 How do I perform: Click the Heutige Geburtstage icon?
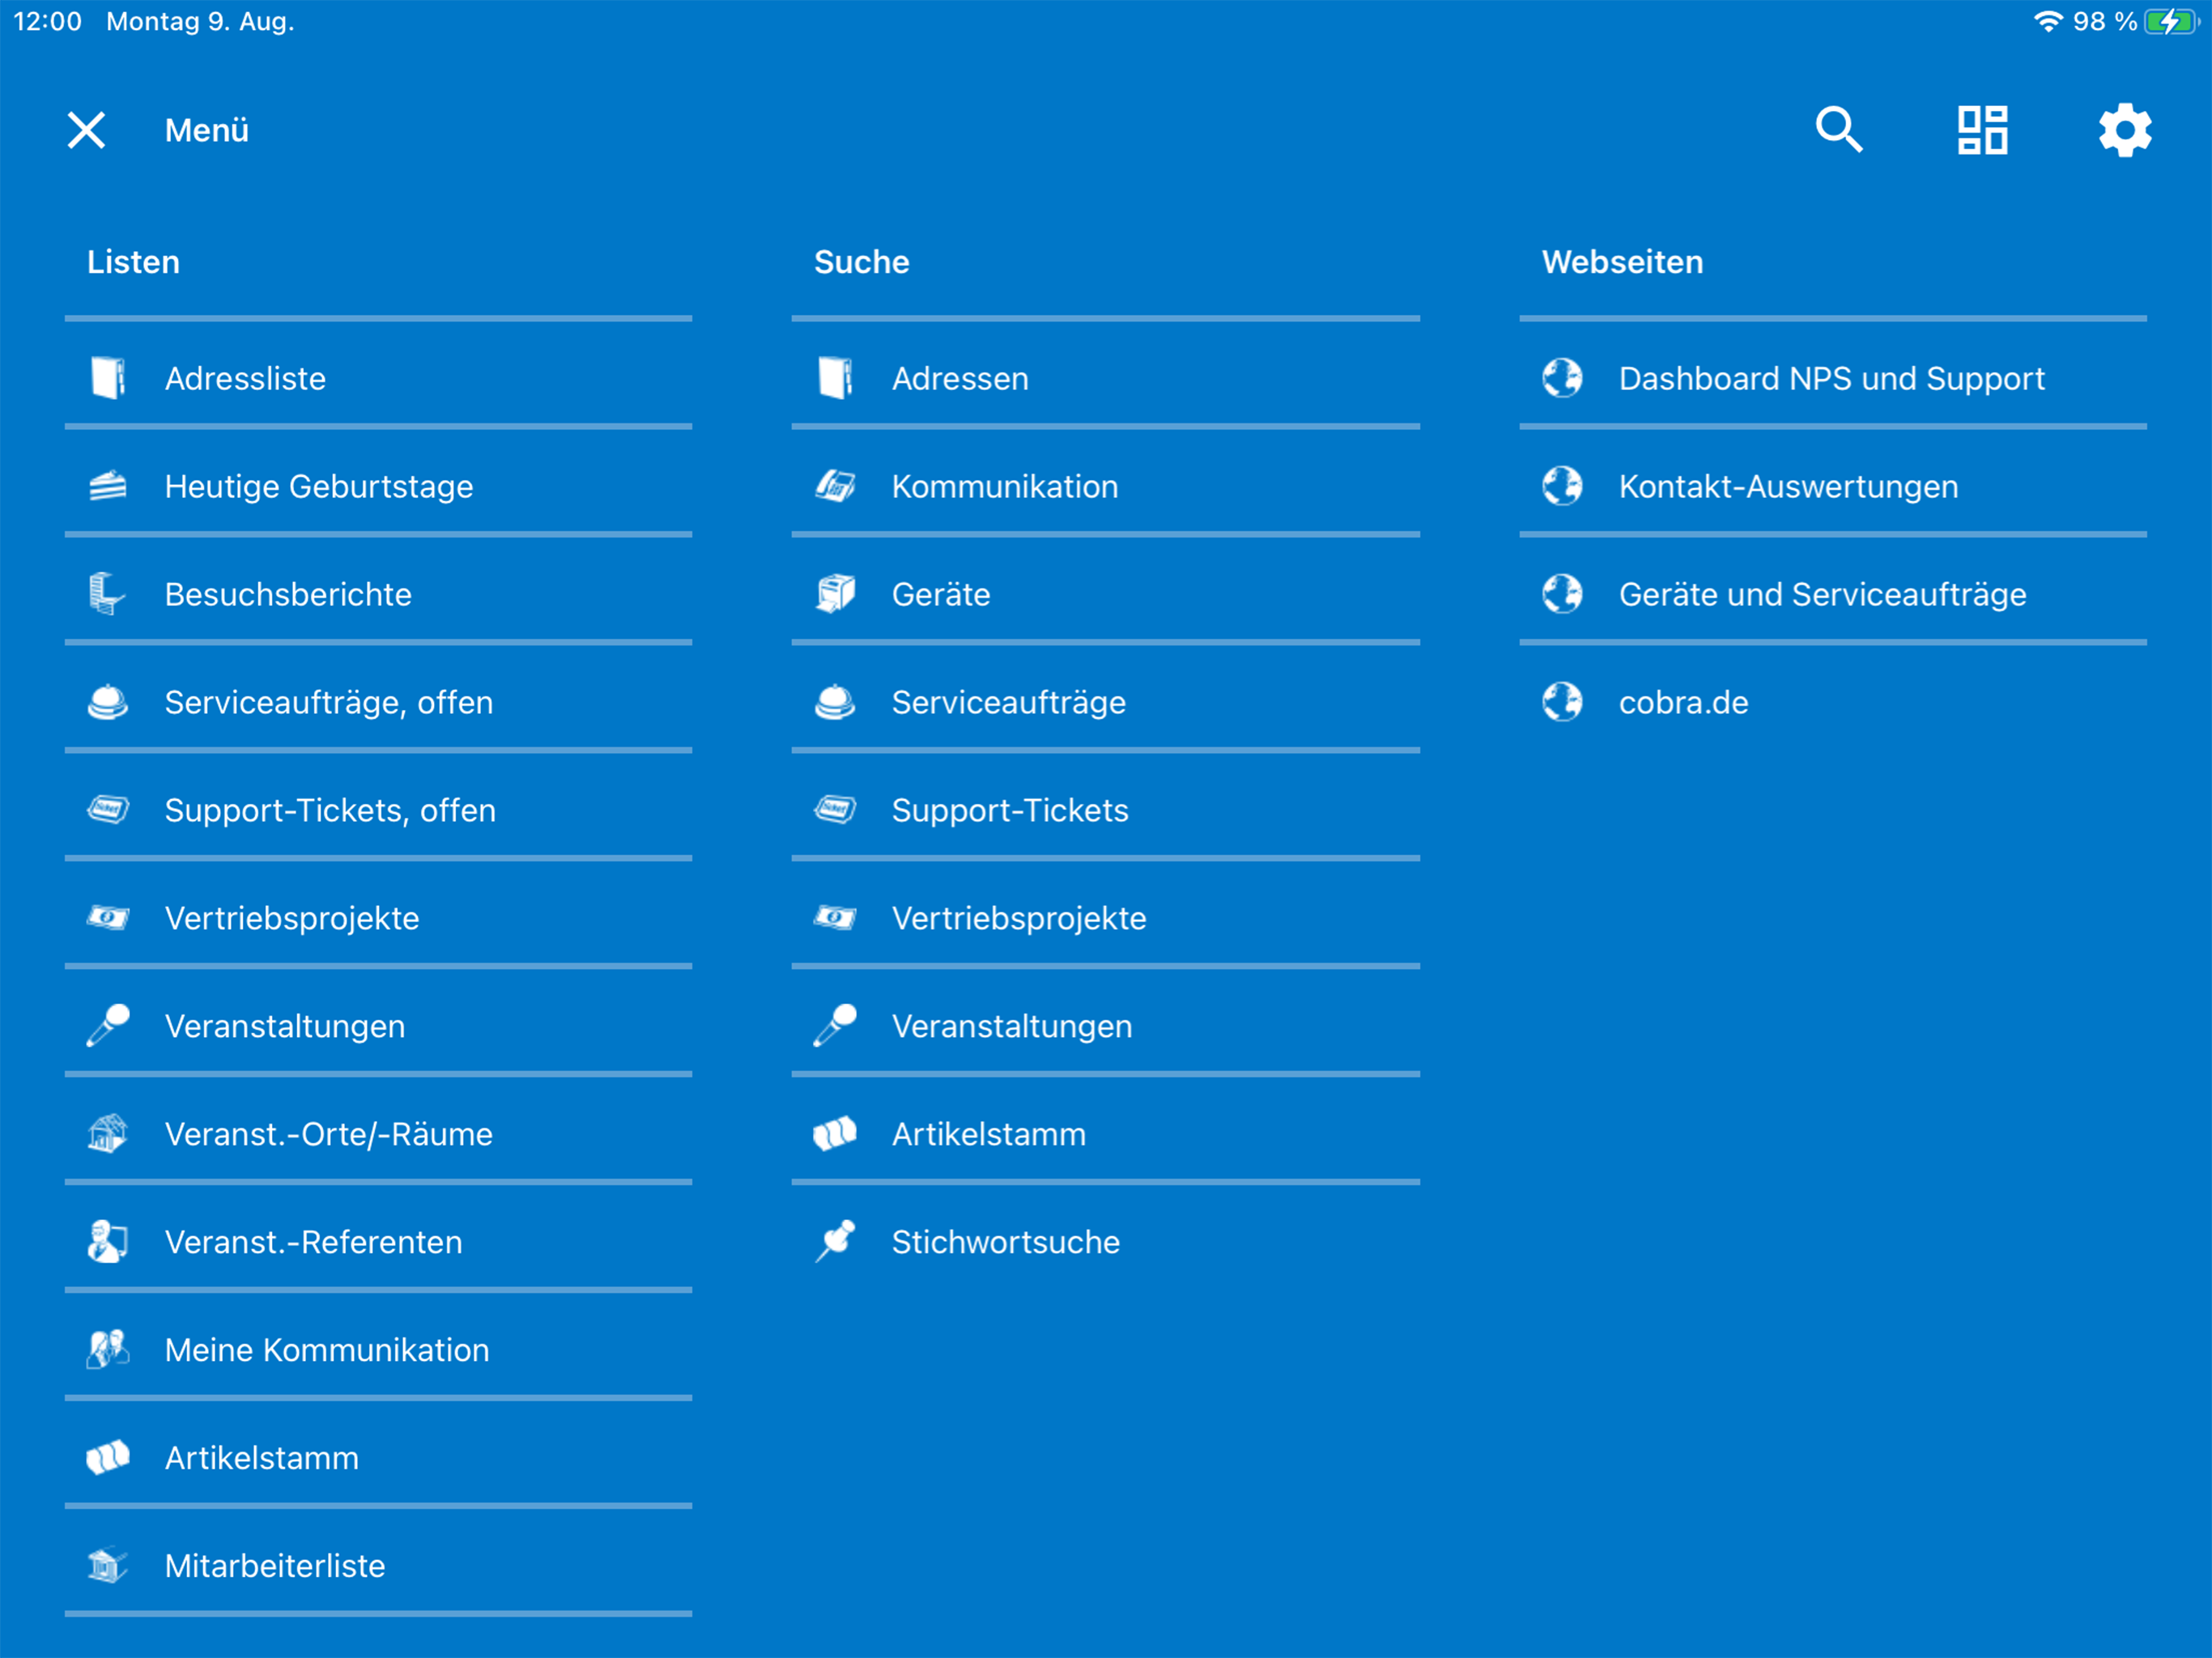(x=108, y=486)
